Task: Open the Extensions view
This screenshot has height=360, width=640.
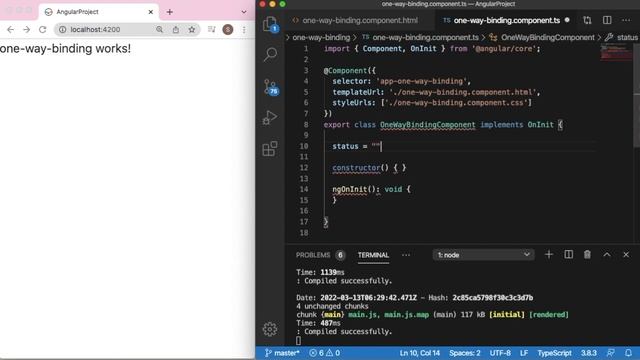Action: (x=270, y=149)
